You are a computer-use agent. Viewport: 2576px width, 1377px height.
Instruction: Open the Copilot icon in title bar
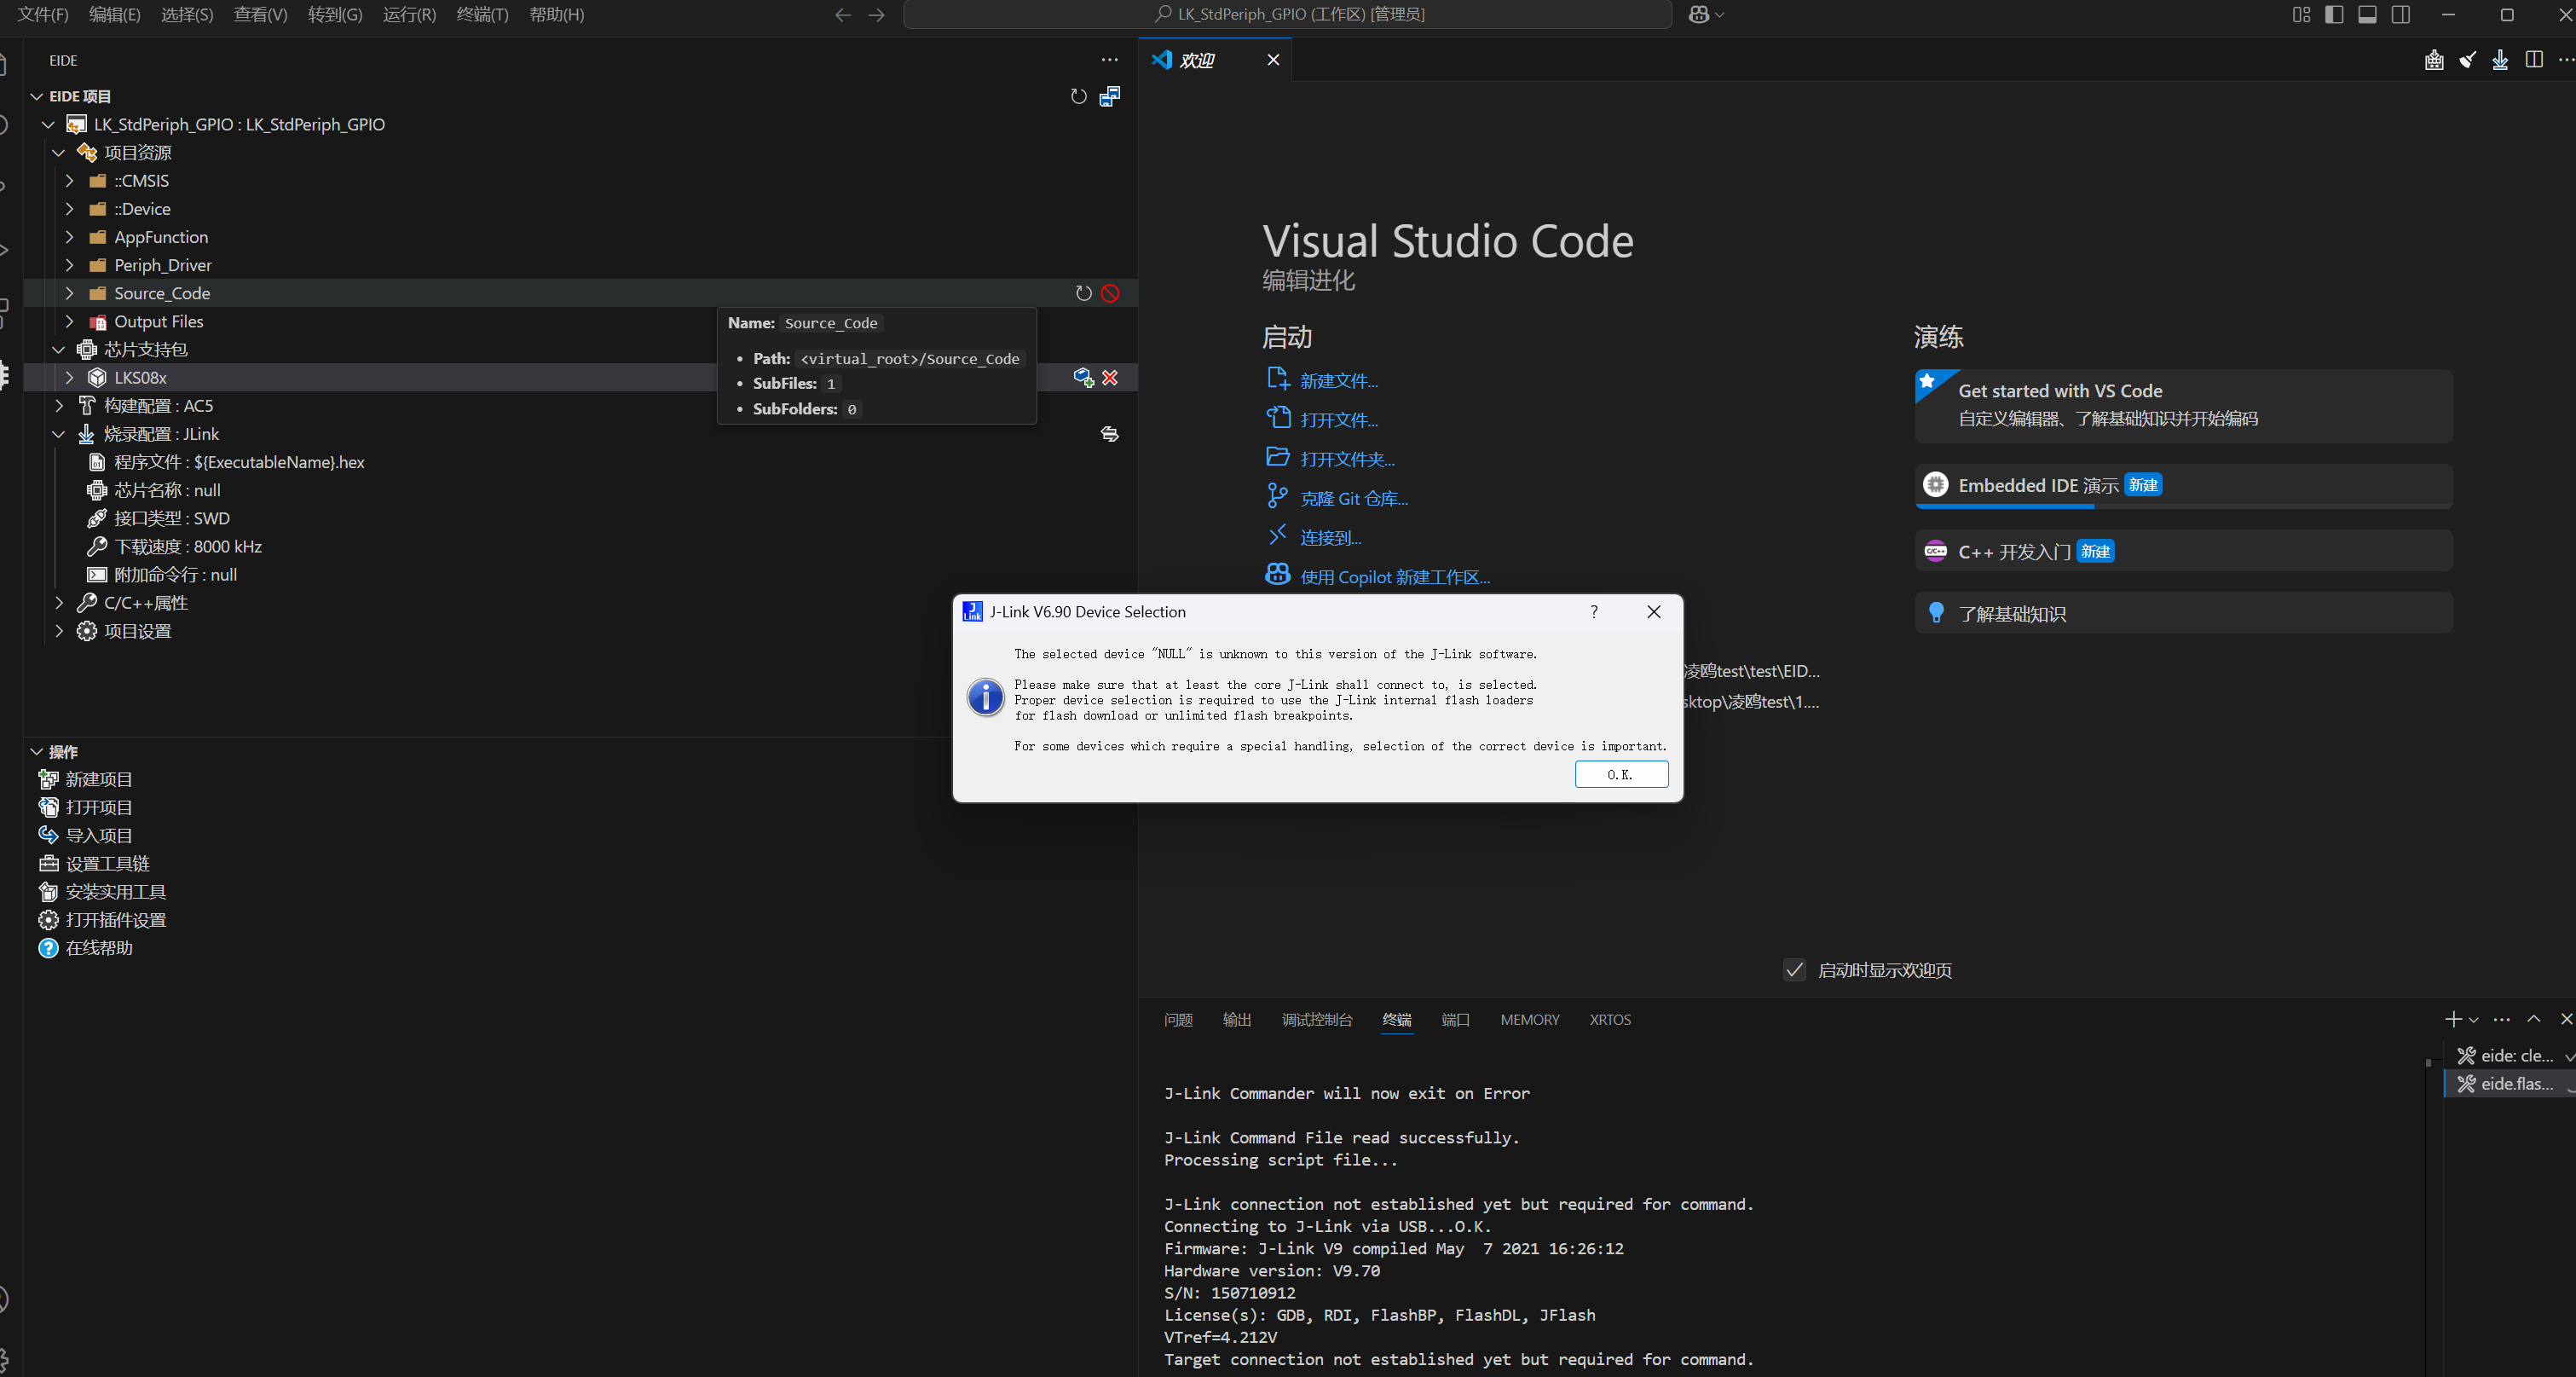tap(1699, 14)
